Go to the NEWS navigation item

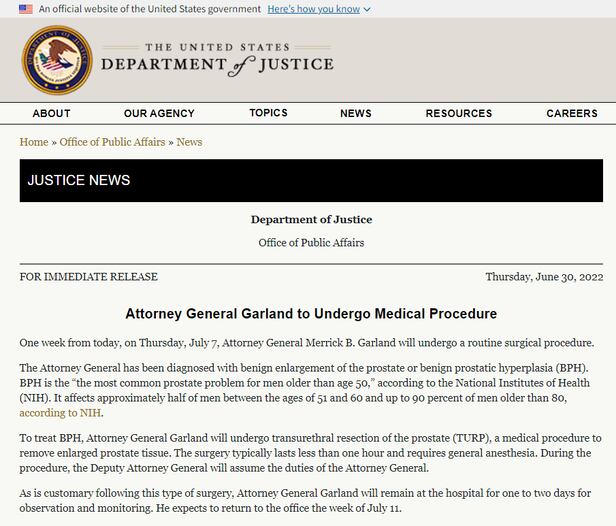(x=356, y=114)
